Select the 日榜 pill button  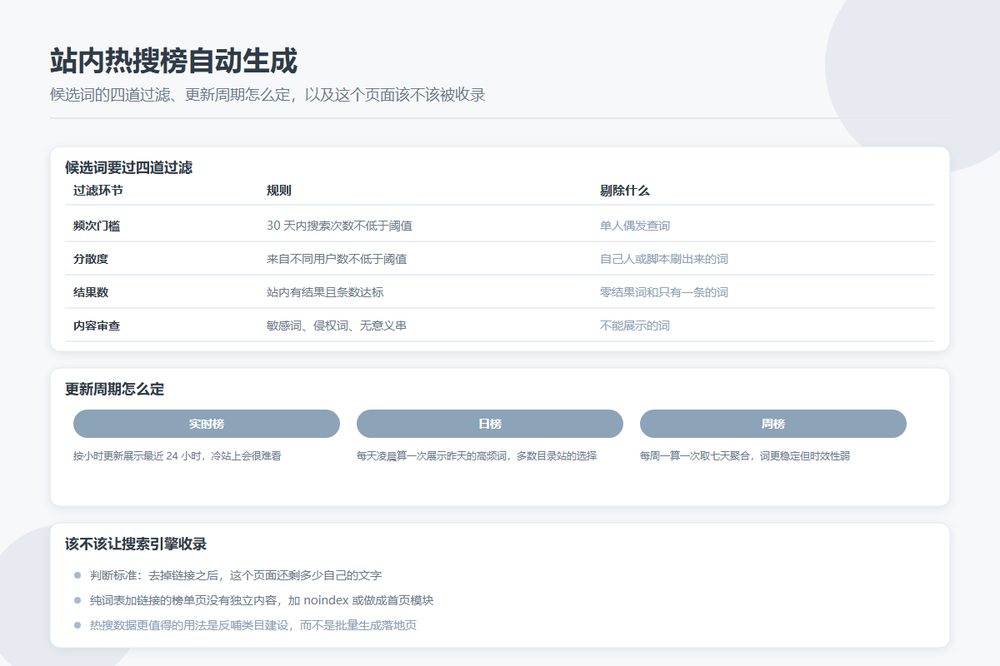490,424
